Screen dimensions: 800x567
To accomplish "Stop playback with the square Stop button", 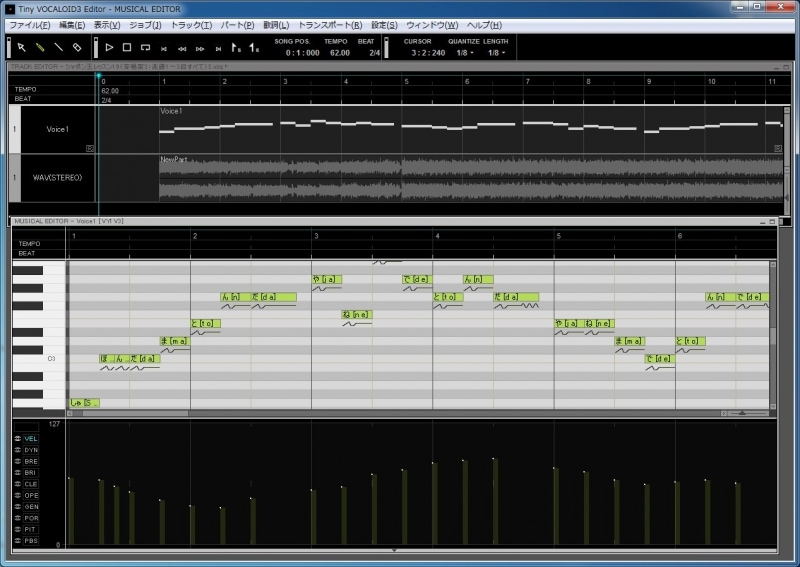I will click(x=127, y=47).
